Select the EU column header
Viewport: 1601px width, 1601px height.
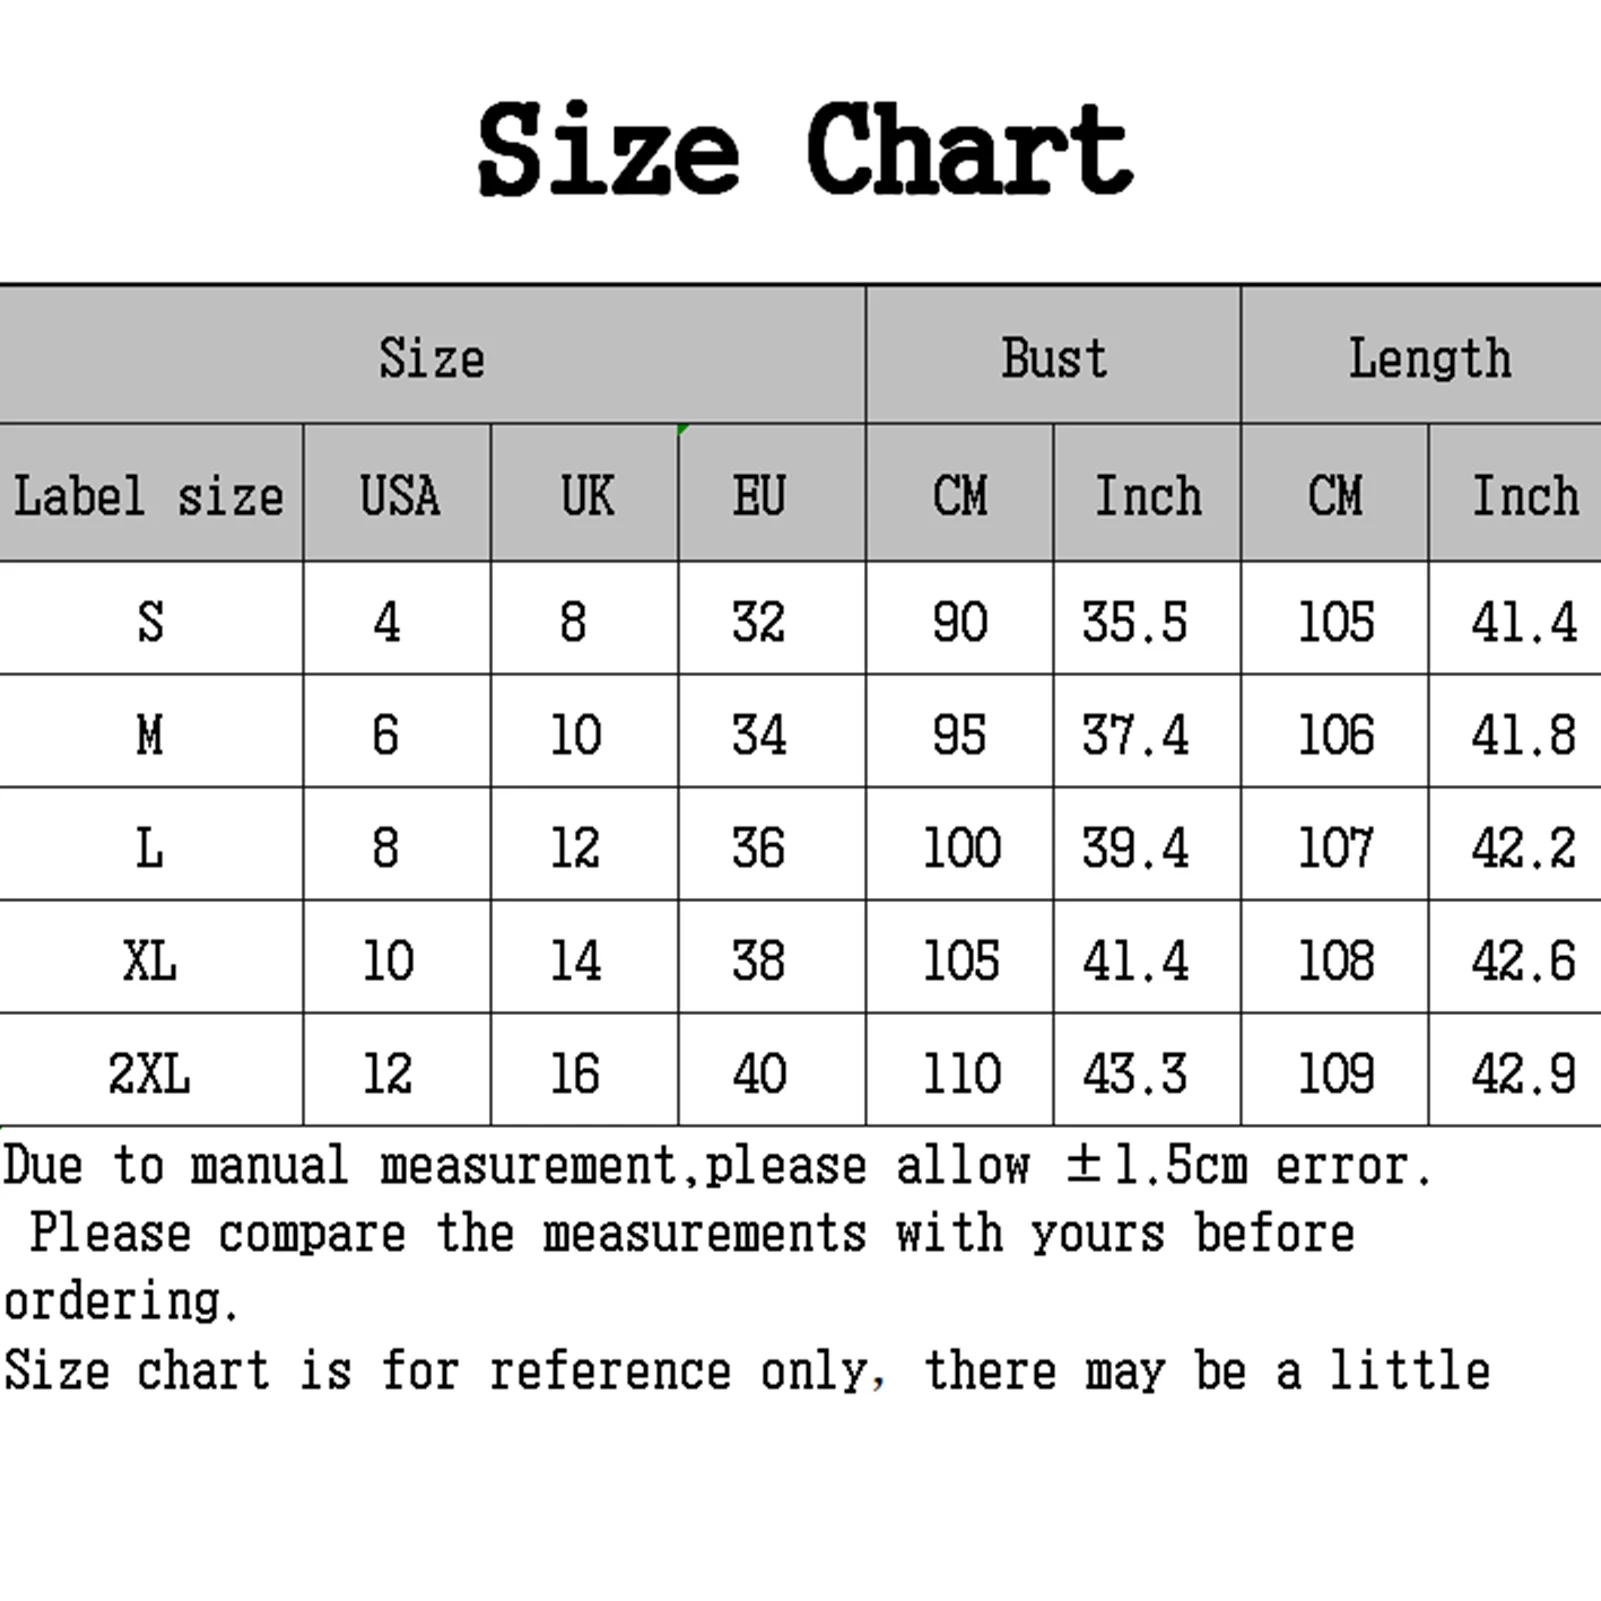pyautogui.click(x=760, y=495)
